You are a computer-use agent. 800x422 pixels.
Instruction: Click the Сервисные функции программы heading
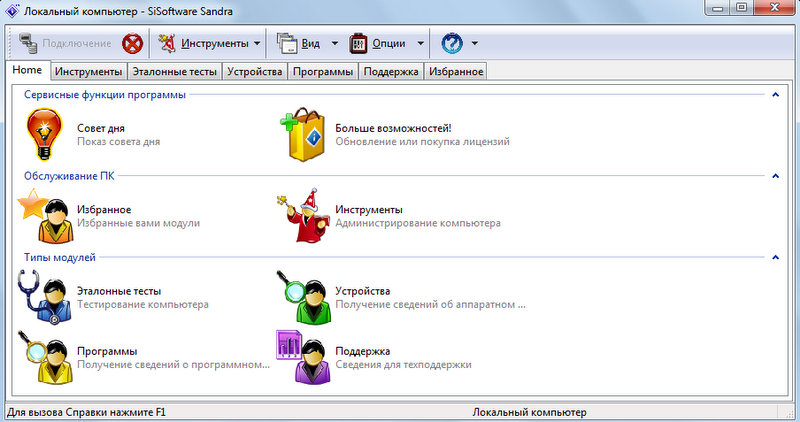click(105, 94)
